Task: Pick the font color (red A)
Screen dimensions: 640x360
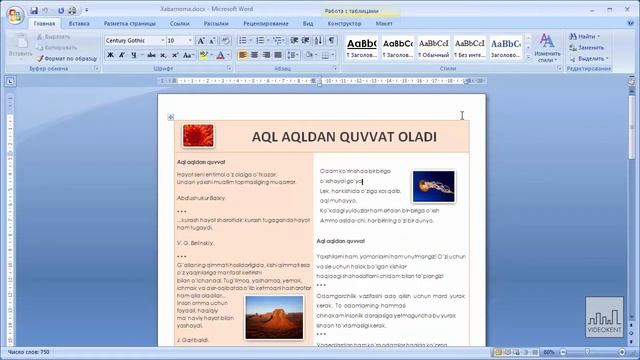Action: [x=220, y=55]
